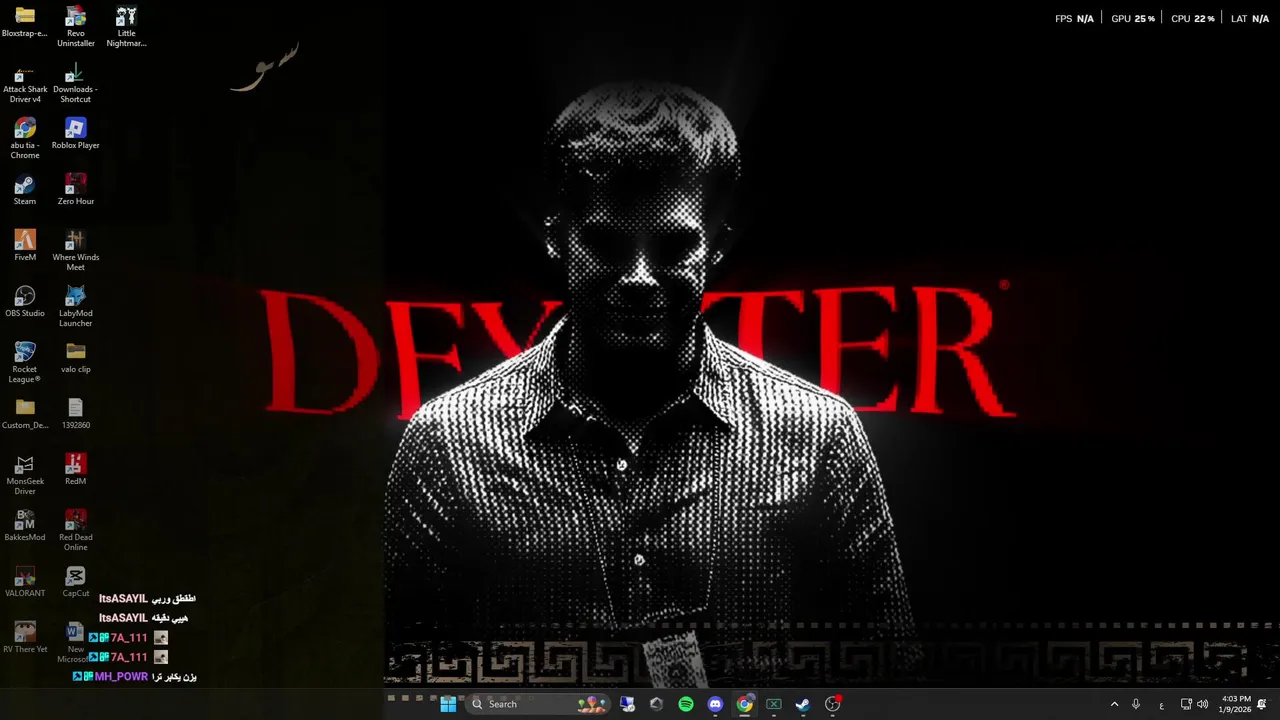Click the first ItsASAYIL chat message
Image resolution: width=1280 pixels, height=720 pixels.
(147, 598)
